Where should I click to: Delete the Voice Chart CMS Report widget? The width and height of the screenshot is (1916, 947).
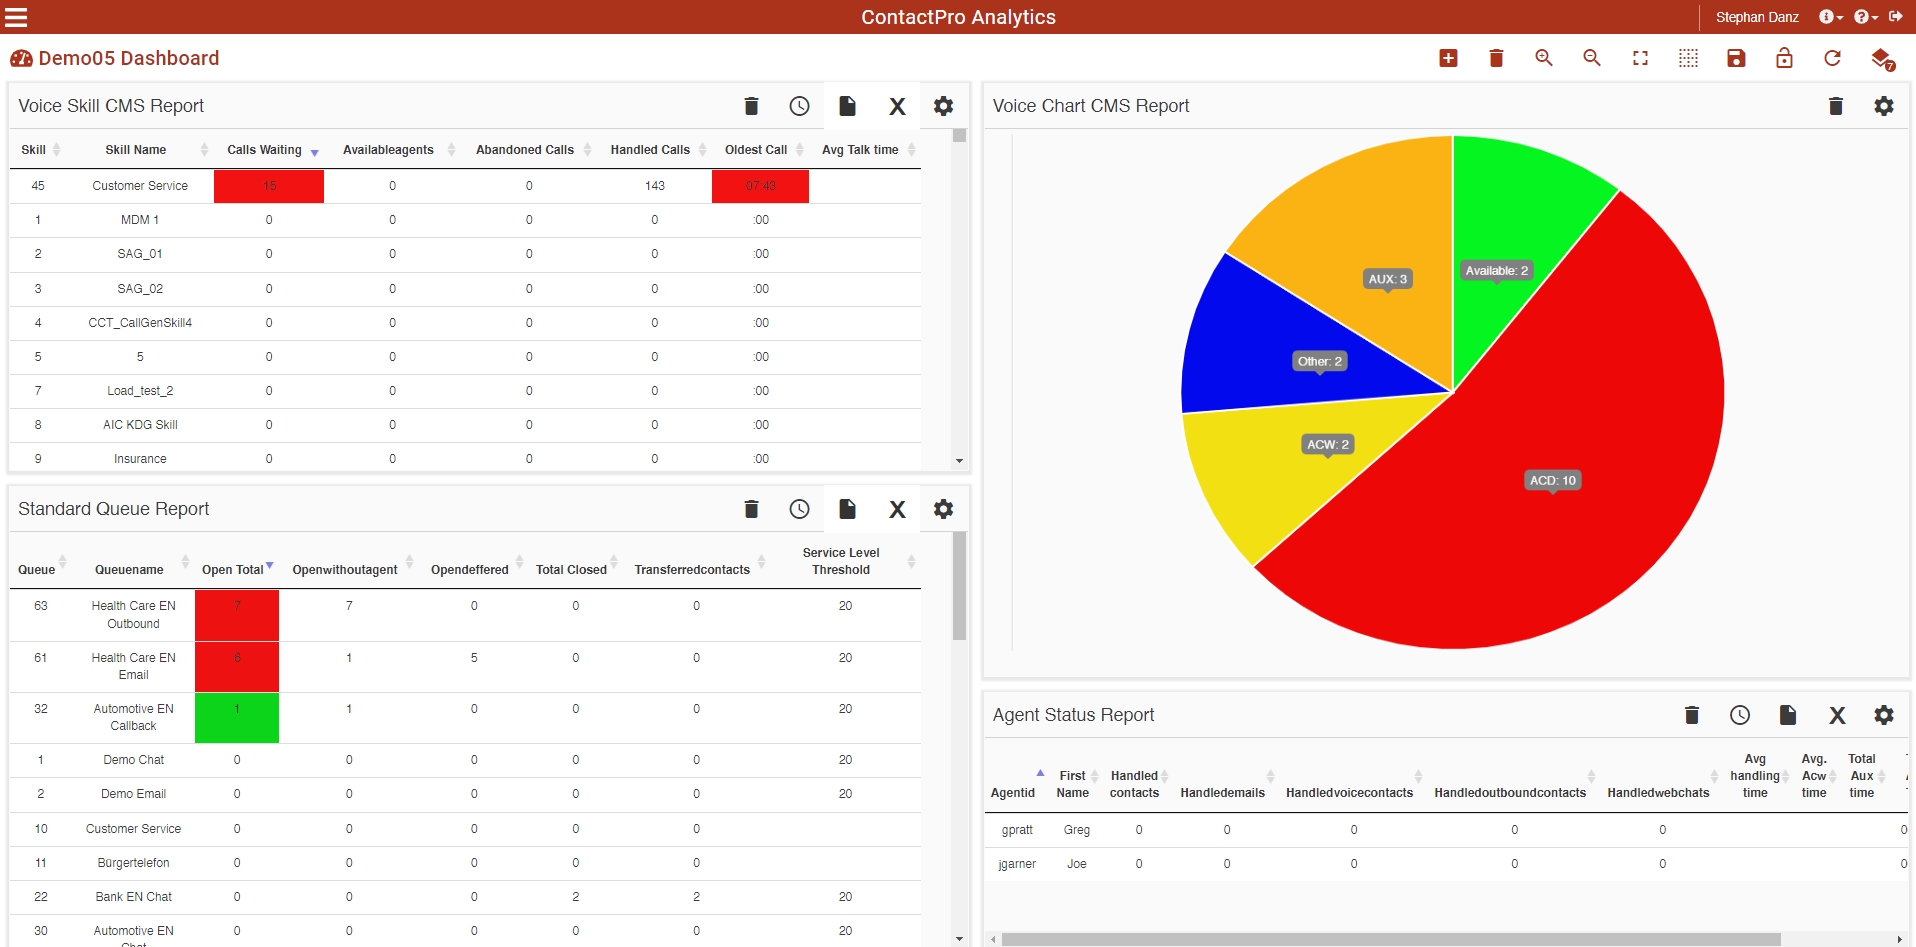pyautogui.click(x=1835, y=106)
